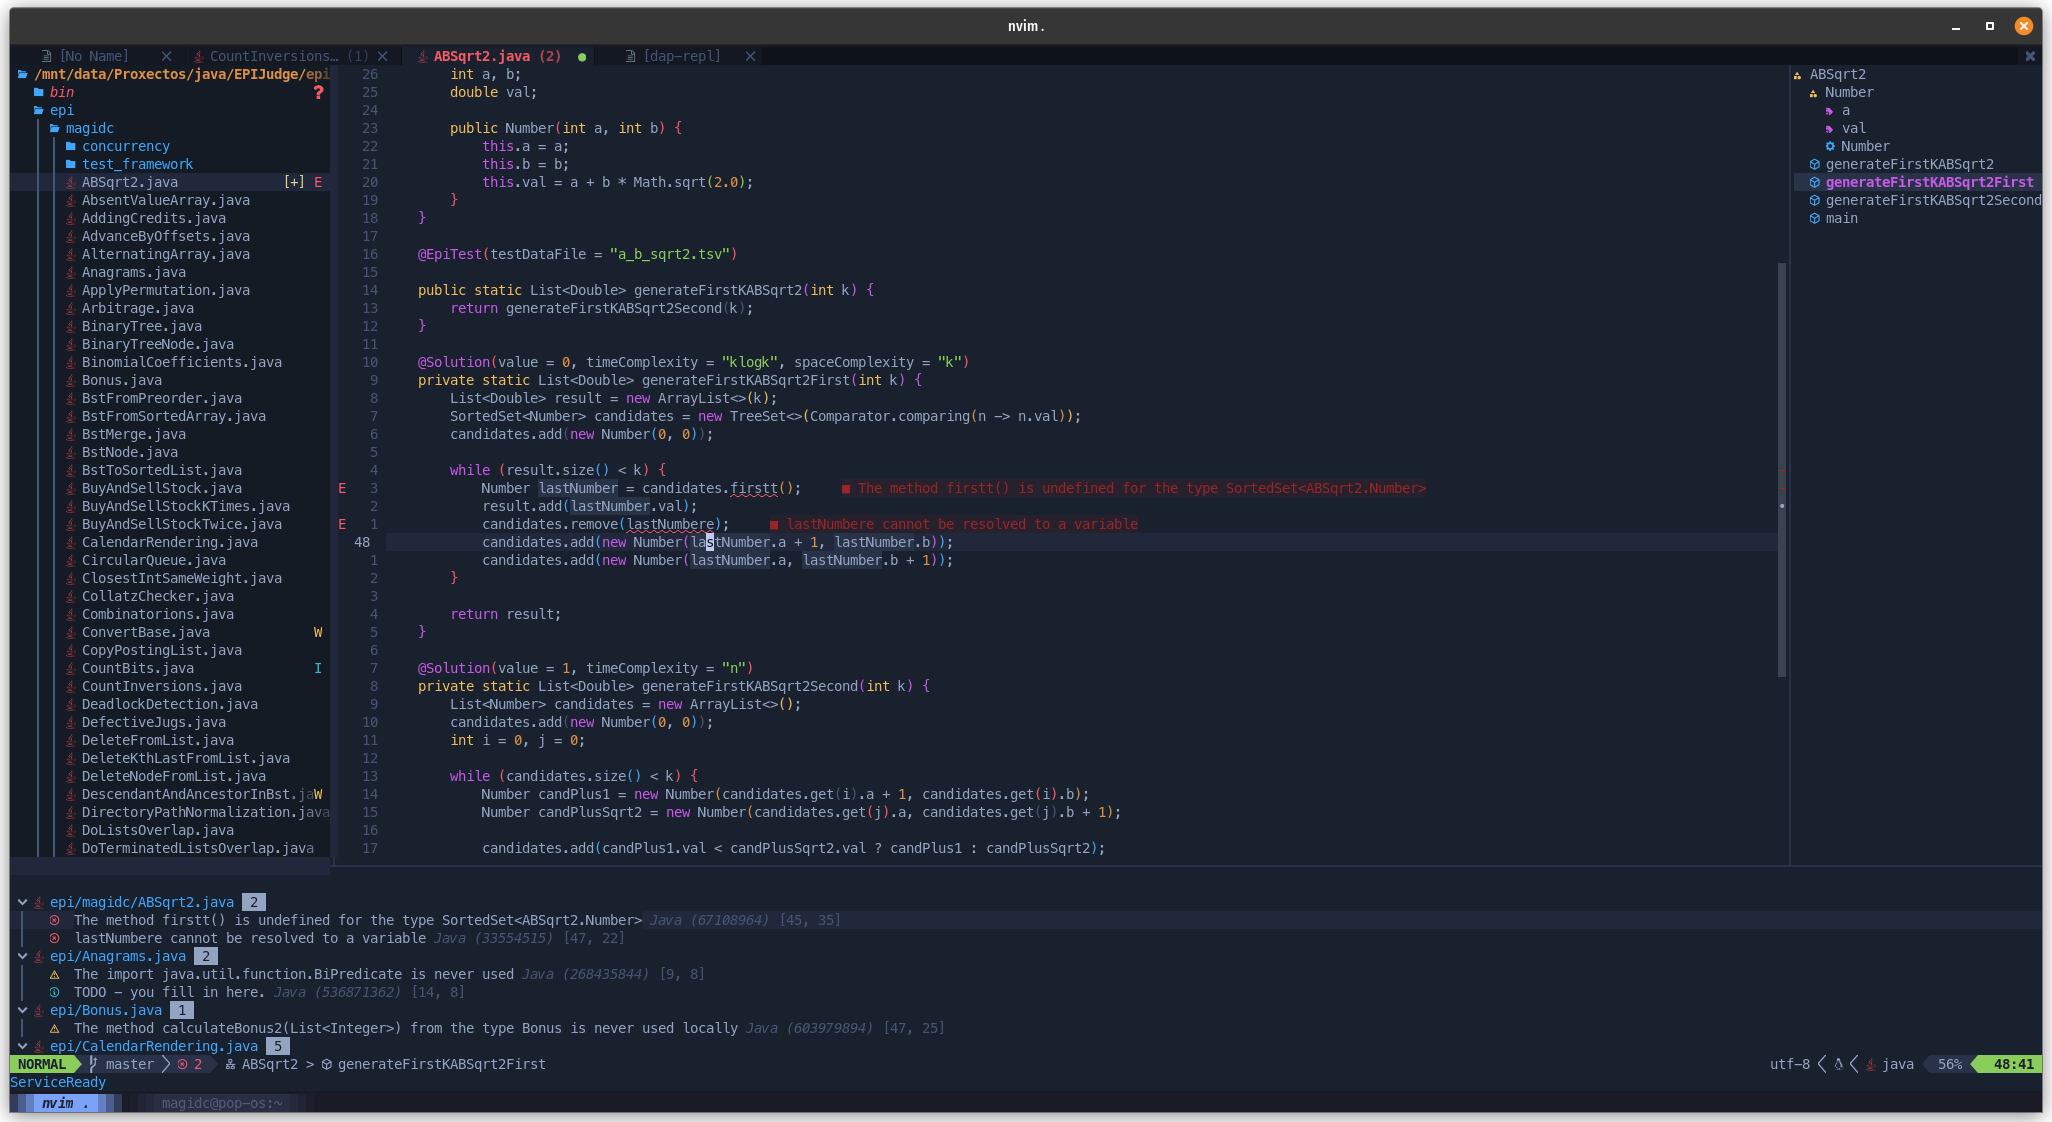Screen dimensions: 2052x1122
Task: Close the [No Name] tab
Action: pos(166,56)
